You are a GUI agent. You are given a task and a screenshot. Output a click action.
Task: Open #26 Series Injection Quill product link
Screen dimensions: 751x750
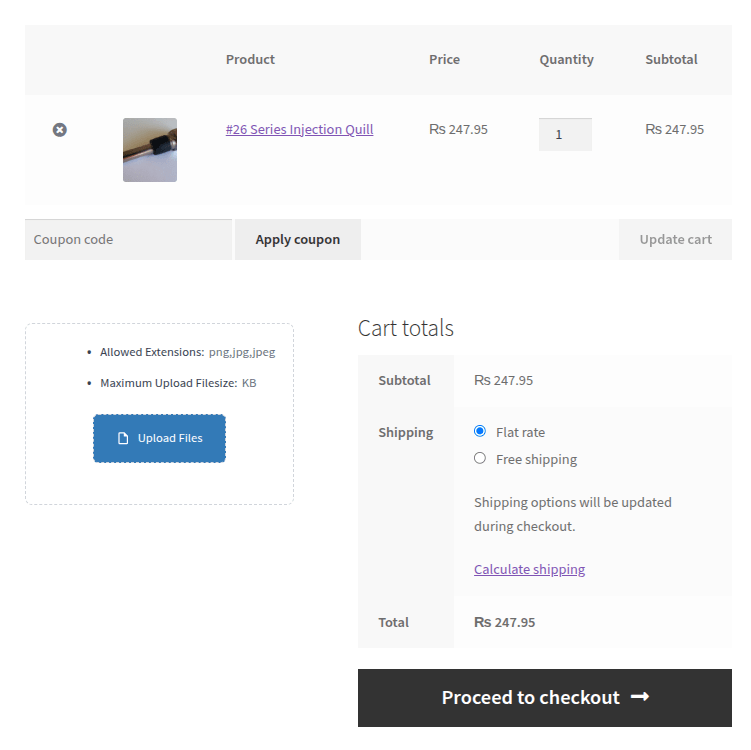click(x=299, y=129)
